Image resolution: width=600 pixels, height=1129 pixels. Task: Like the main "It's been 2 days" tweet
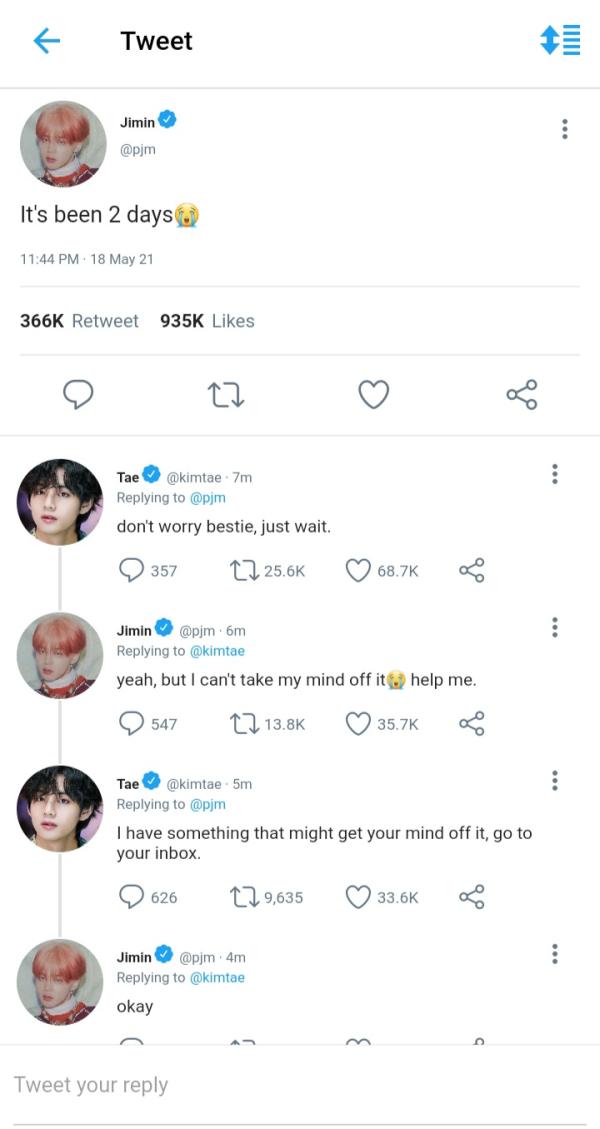click(x=373, y=395)
